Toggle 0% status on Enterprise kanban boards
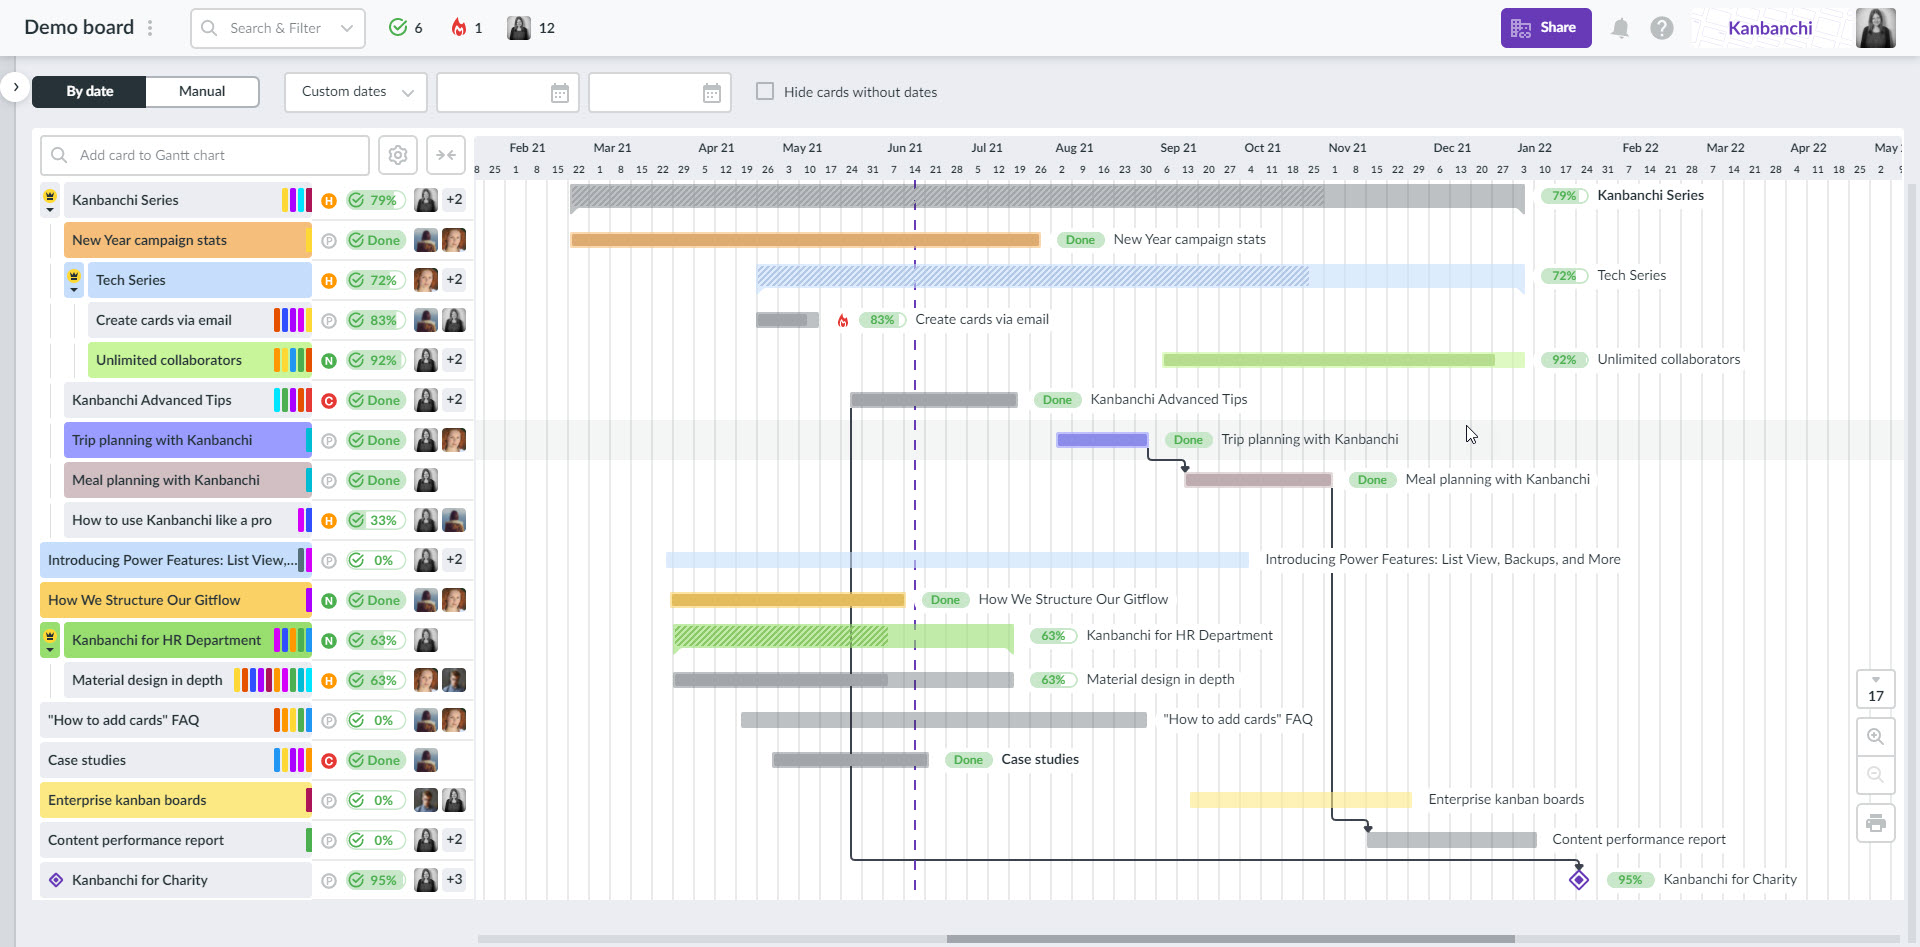Viewport: 1920px width, 947px height. click(375, 800)
